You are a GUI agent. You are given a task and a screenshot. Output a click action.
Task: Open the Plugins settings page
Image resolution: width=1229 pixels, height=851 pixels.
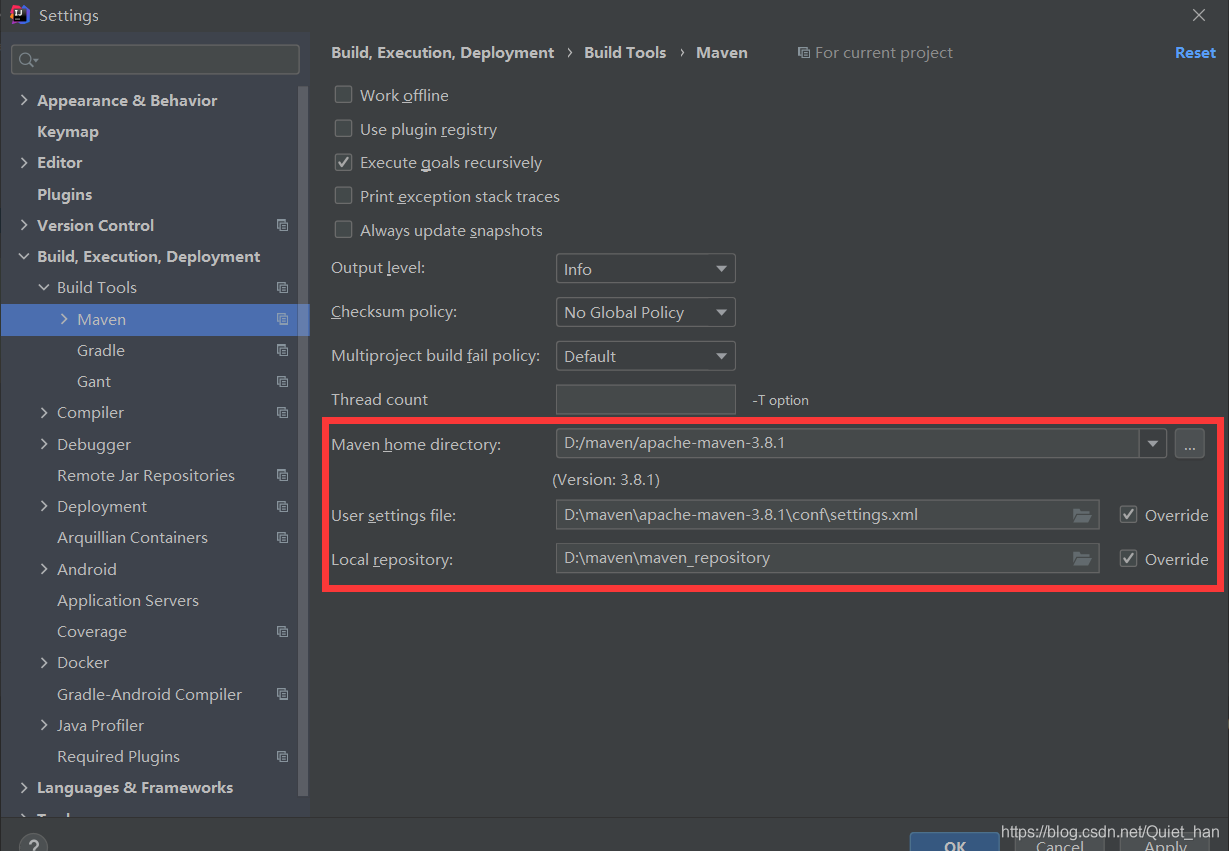(x=65, y=194)
